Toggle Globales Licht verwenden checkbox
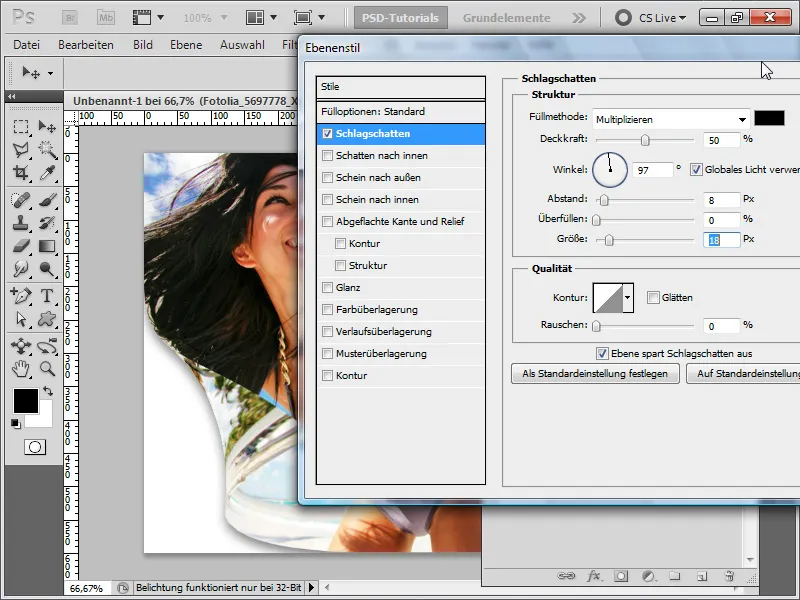 tap(696, 170)
